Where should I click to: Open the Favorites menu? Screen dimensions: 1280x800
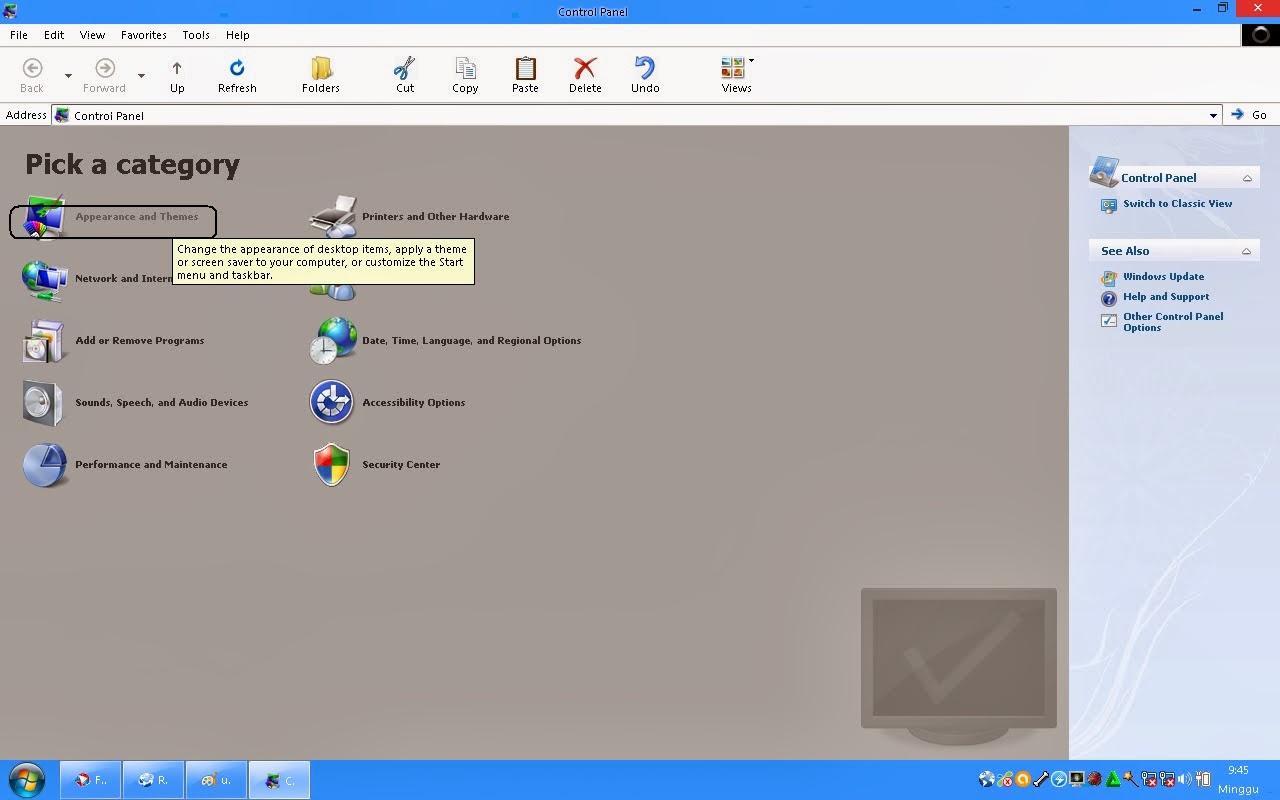[143, 35]
